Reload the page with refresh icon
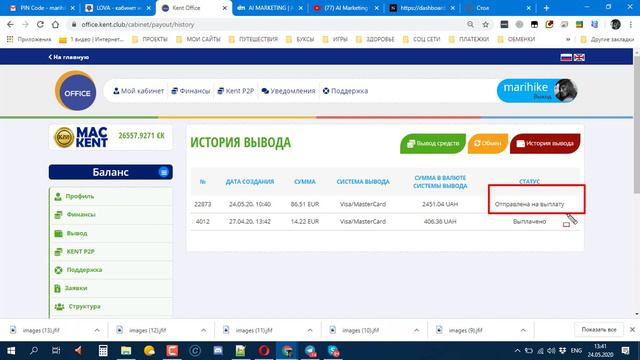The width and height of the screenshot is (640, 360). [x=40, y=24]
